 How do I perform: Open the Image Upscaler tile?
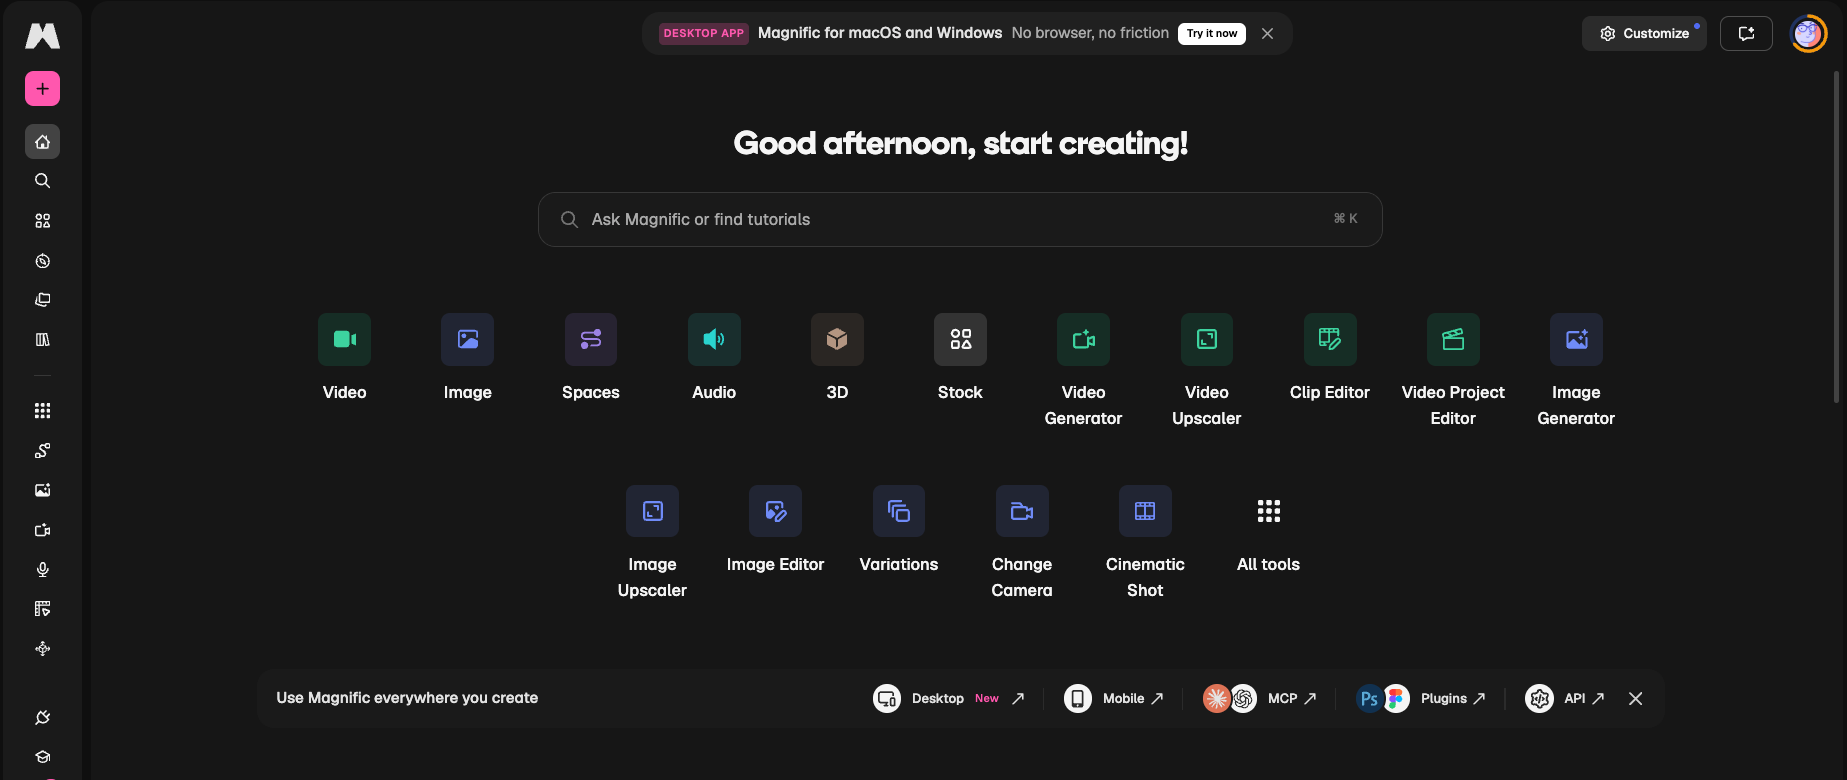click(x=652, y=543)
